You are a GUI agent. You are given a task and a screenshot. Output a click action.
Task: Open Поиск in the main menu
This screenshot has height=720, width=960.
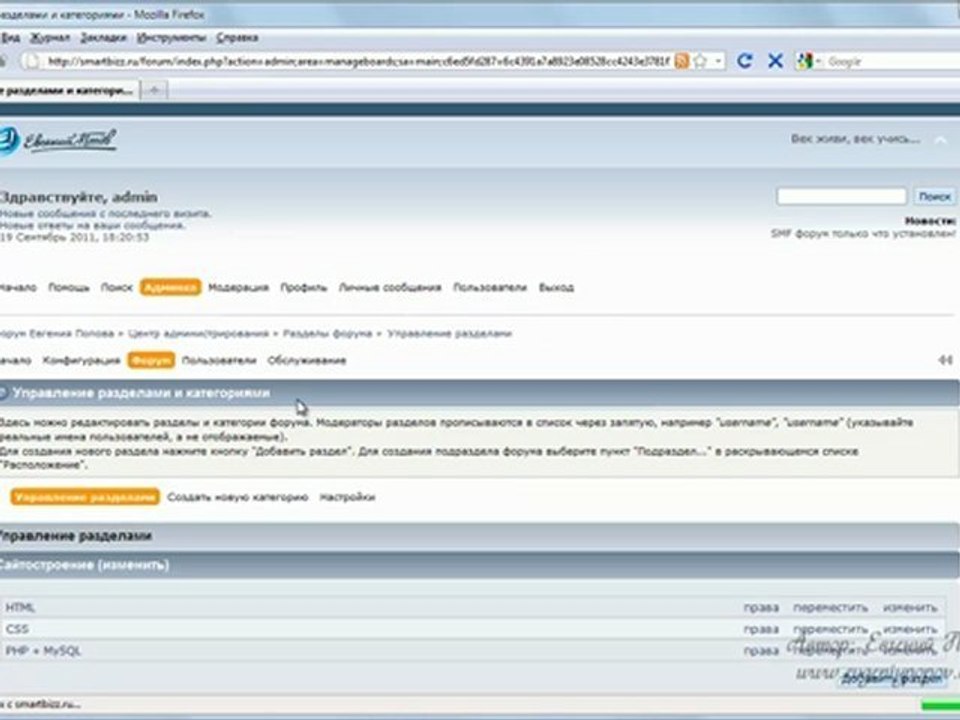[116, 287]
